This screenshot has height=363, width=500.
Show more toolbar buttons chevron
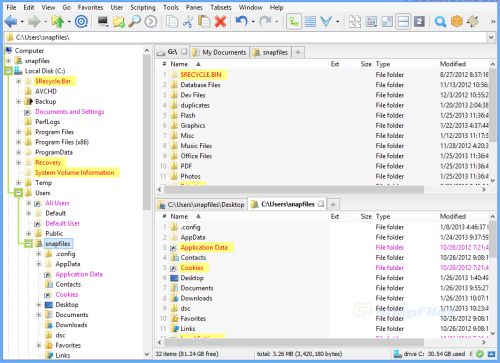(493, 22)
